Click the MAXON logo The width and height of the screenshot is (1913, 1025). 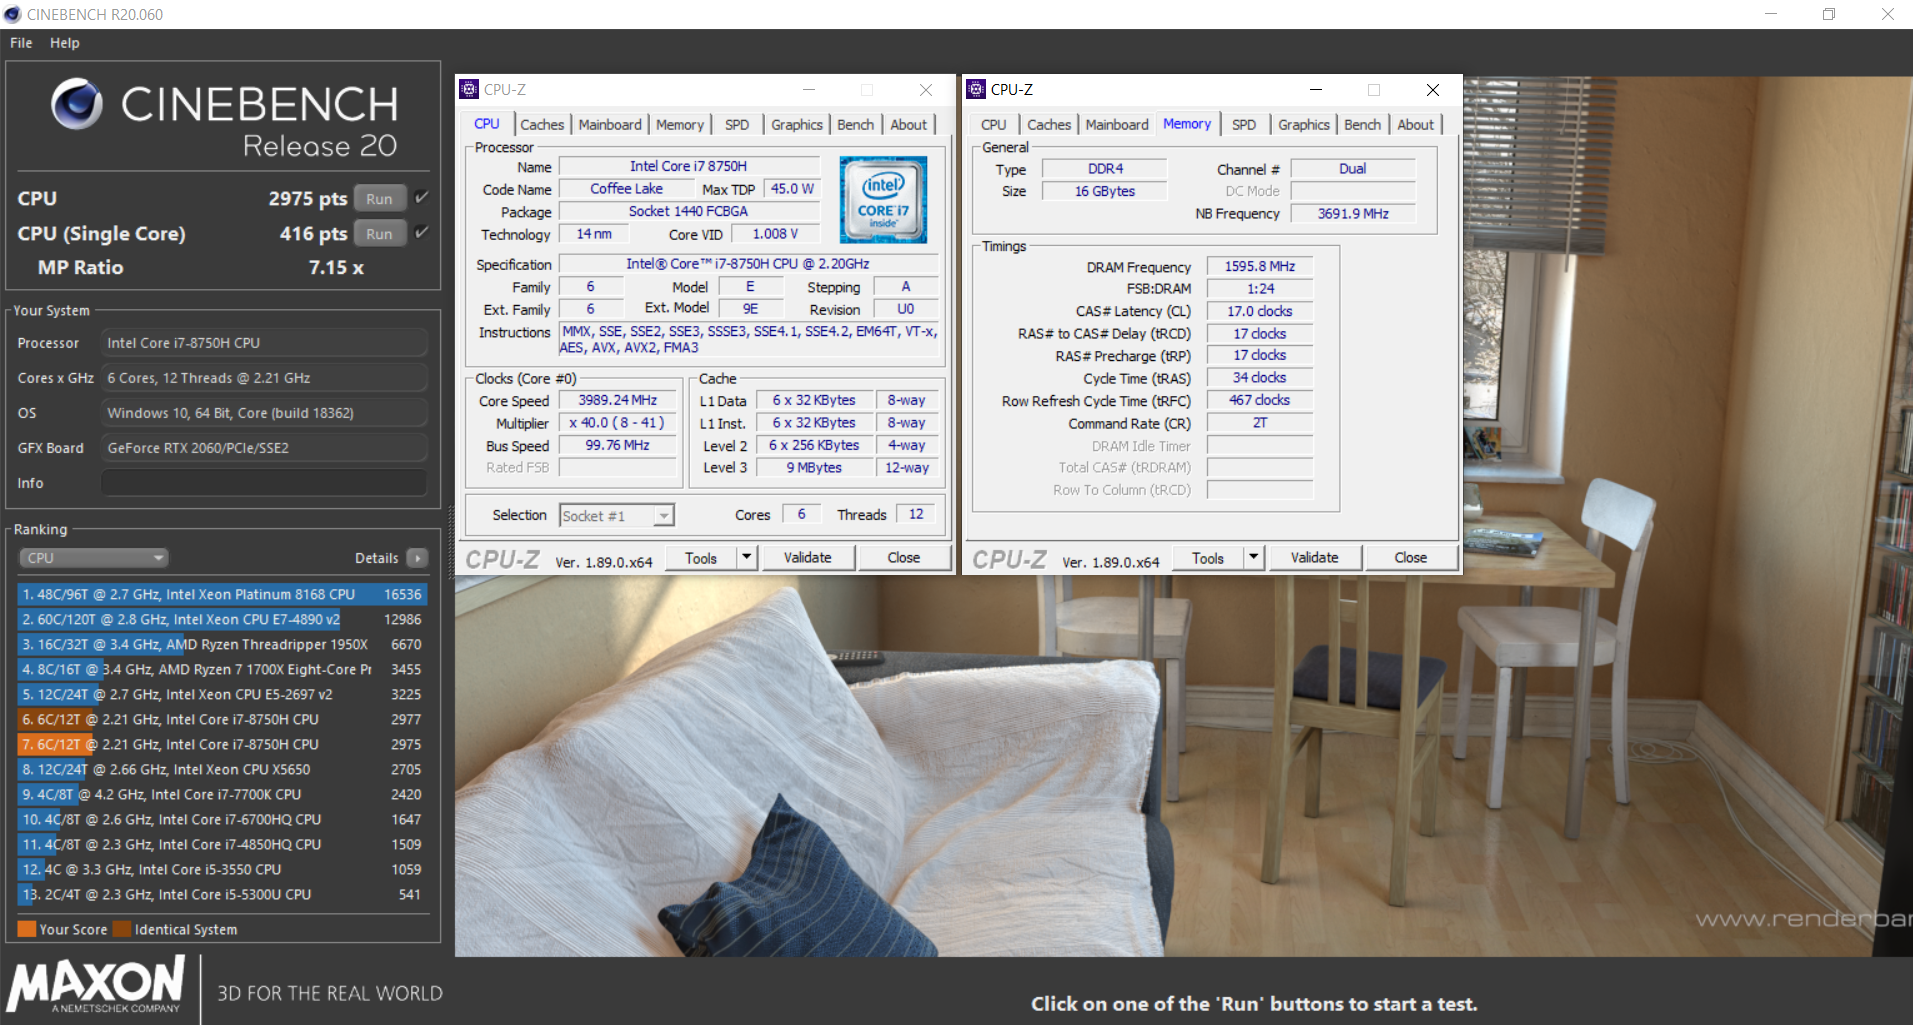(96, 984)
